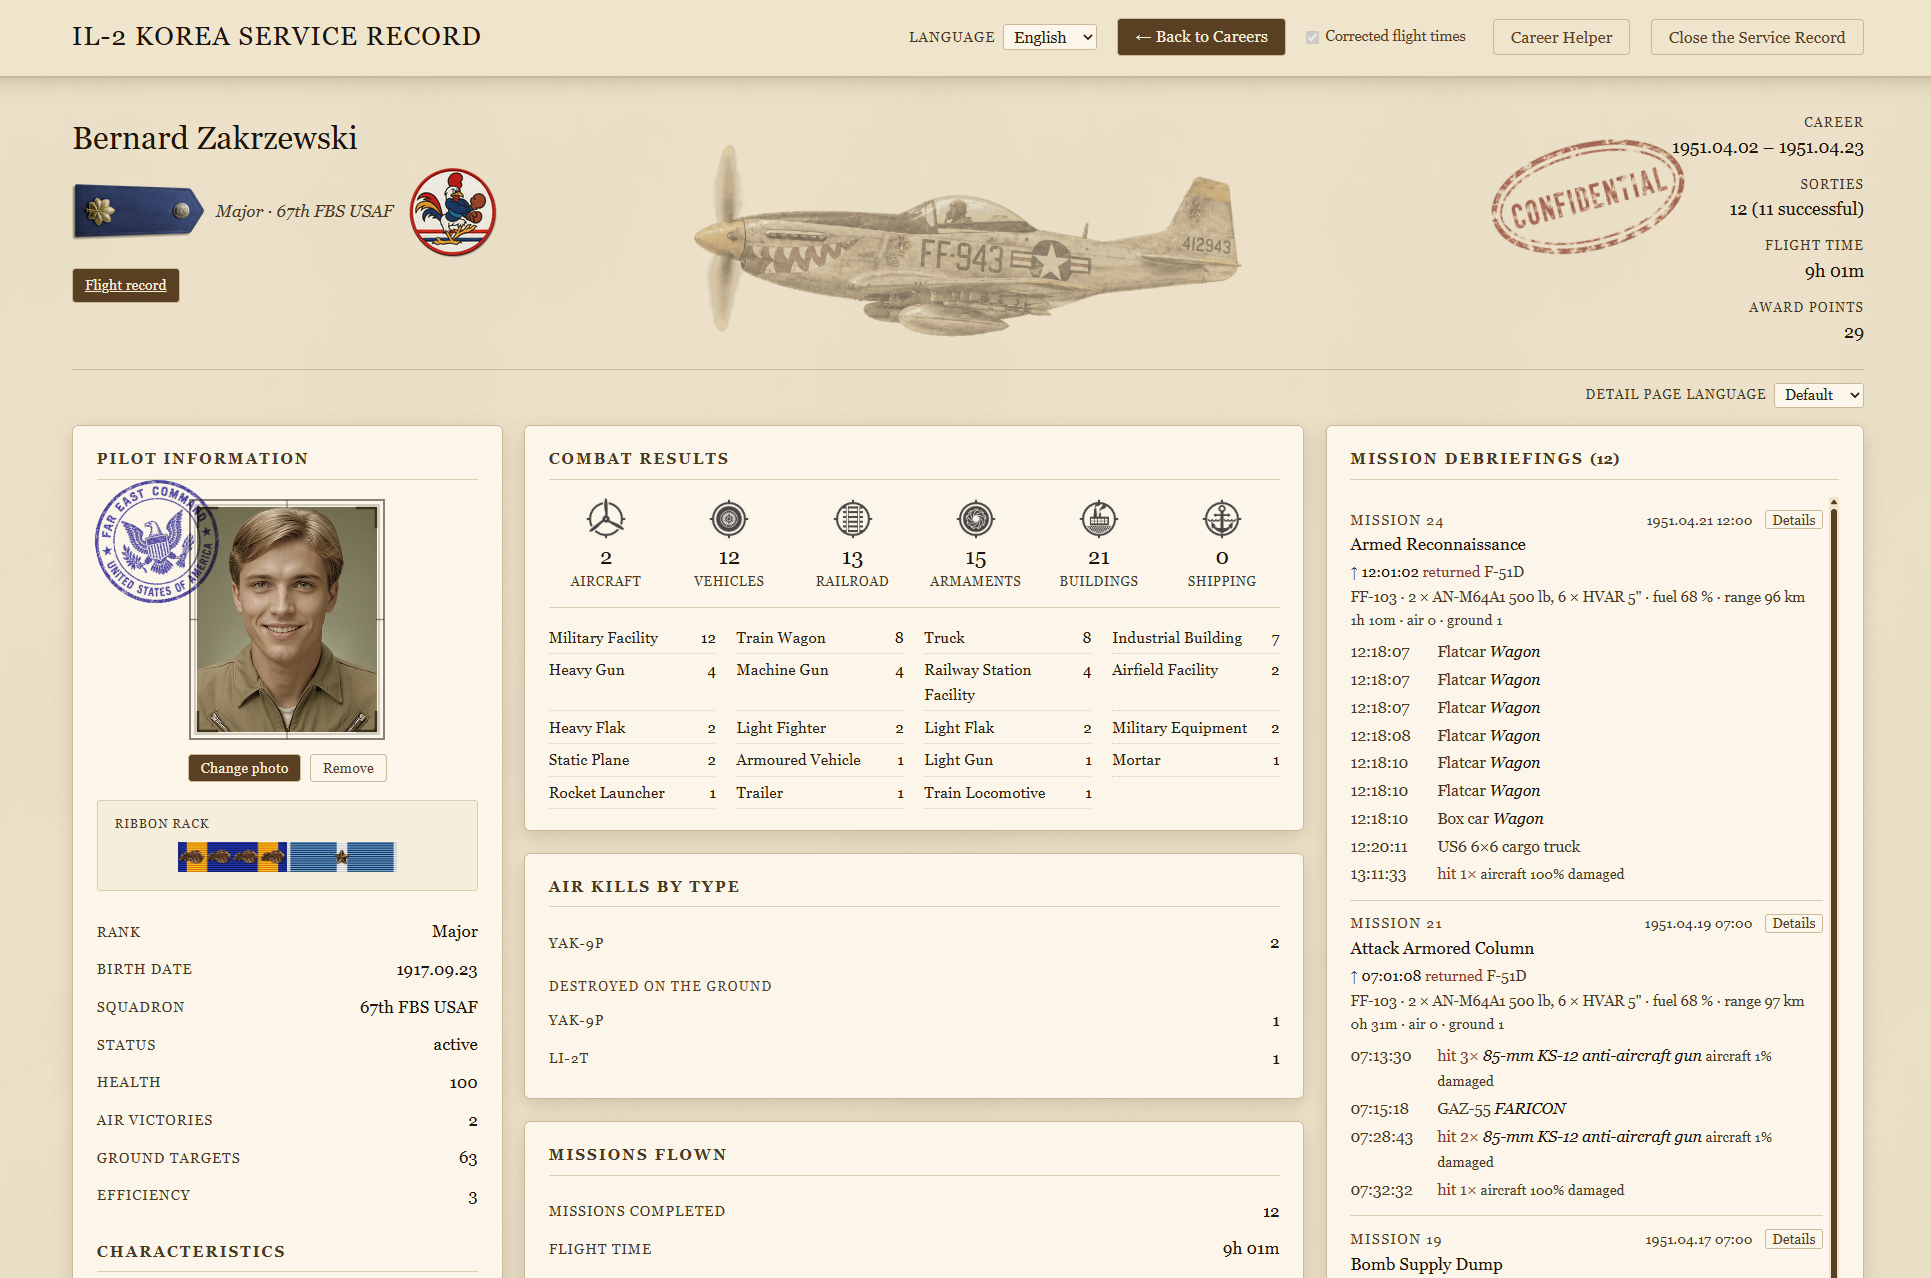Click the Railroad track icon
The width and height of the screenshot is (1931, 1278).
pyautogui.click(x=852, y=518)
